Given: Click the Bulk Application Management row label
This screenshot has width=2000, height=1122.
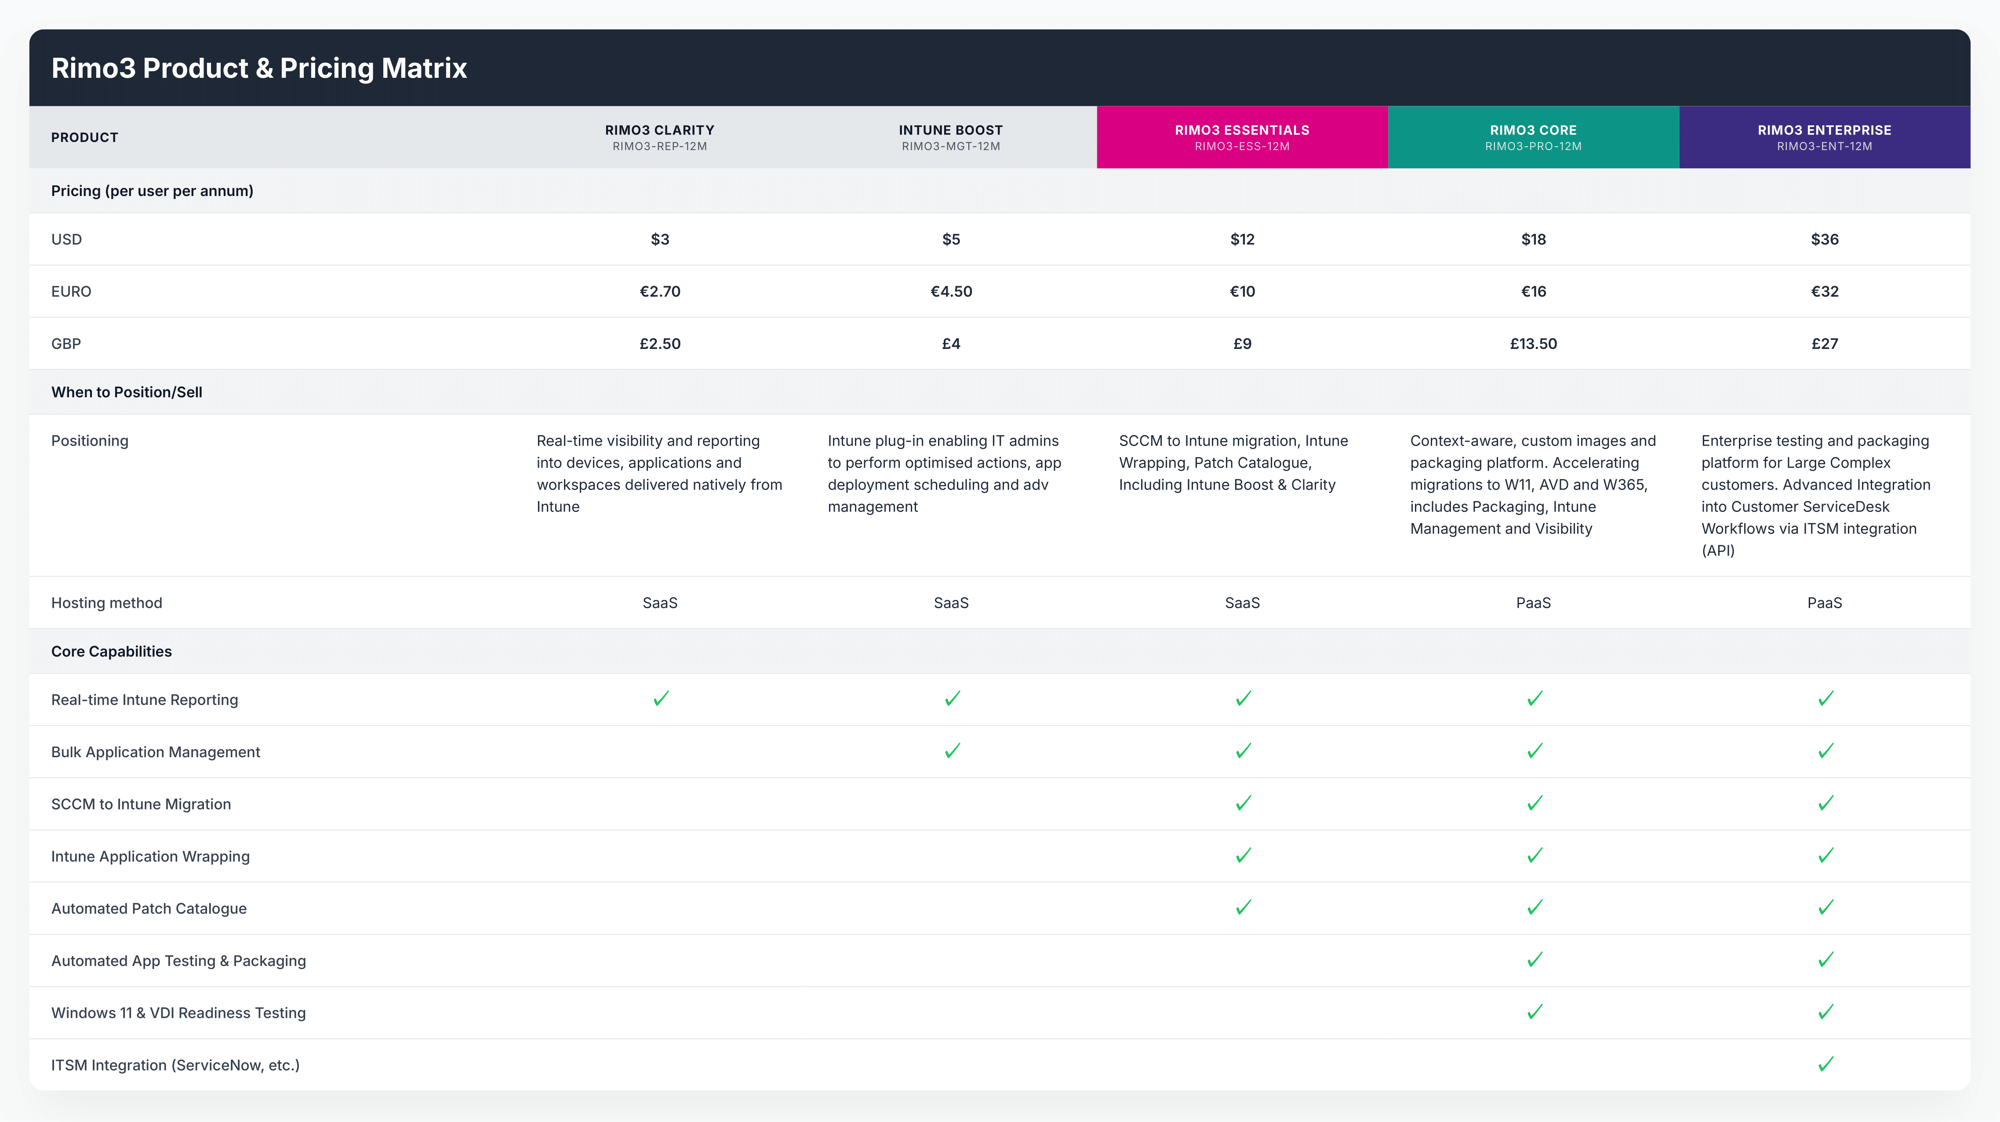Looking at the screenshot, I should tap(156, 752).
